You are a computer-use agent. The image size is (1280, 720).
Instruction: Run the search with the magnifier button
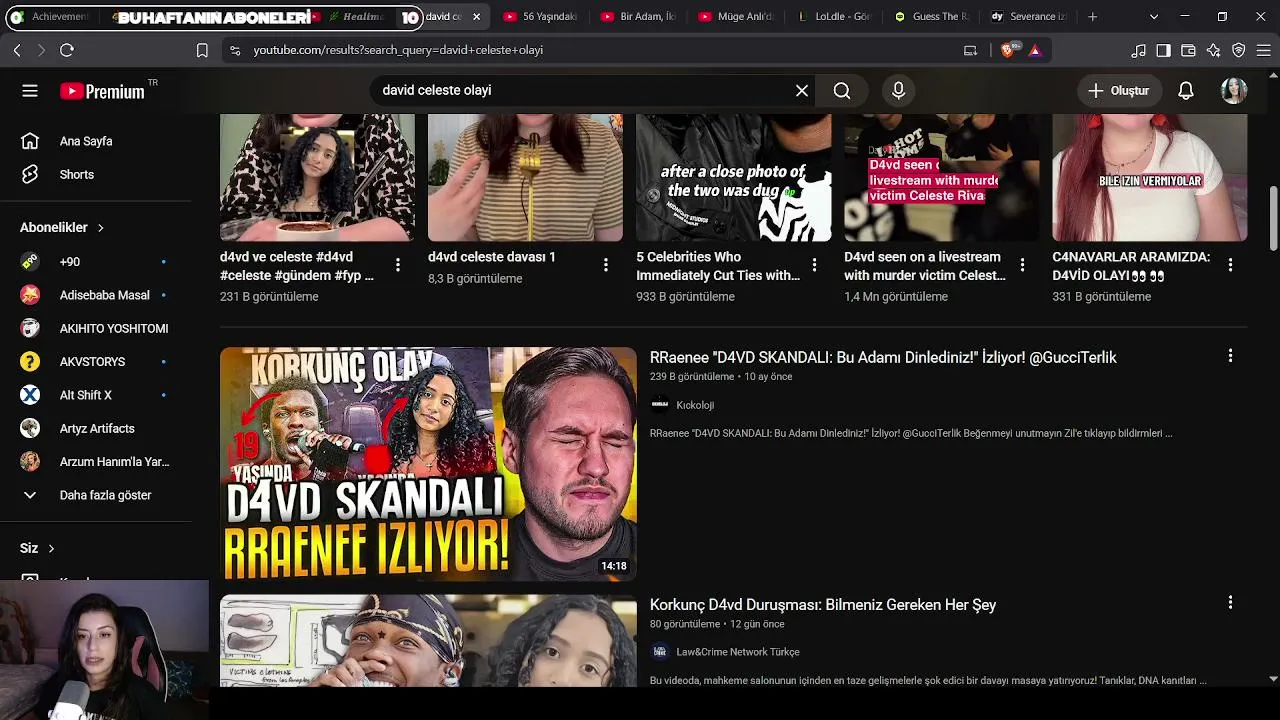point(842,91)
